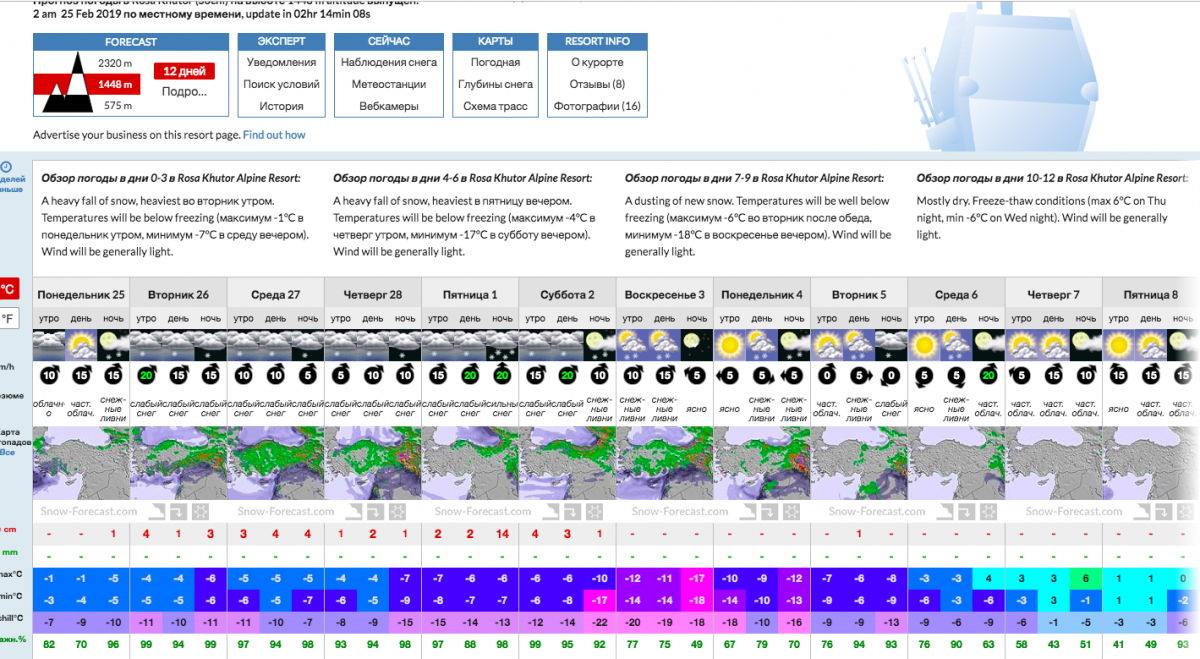1200x659 pixels.
Task: Click the pink -17 max temperature cell on Sunday 3 night
Action: 697,578
